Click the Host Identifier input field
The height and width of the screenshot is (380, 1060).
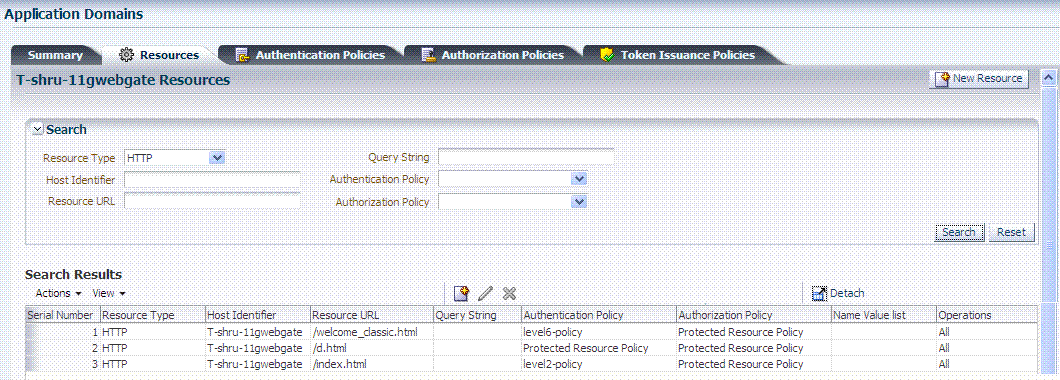coord(212,179)
